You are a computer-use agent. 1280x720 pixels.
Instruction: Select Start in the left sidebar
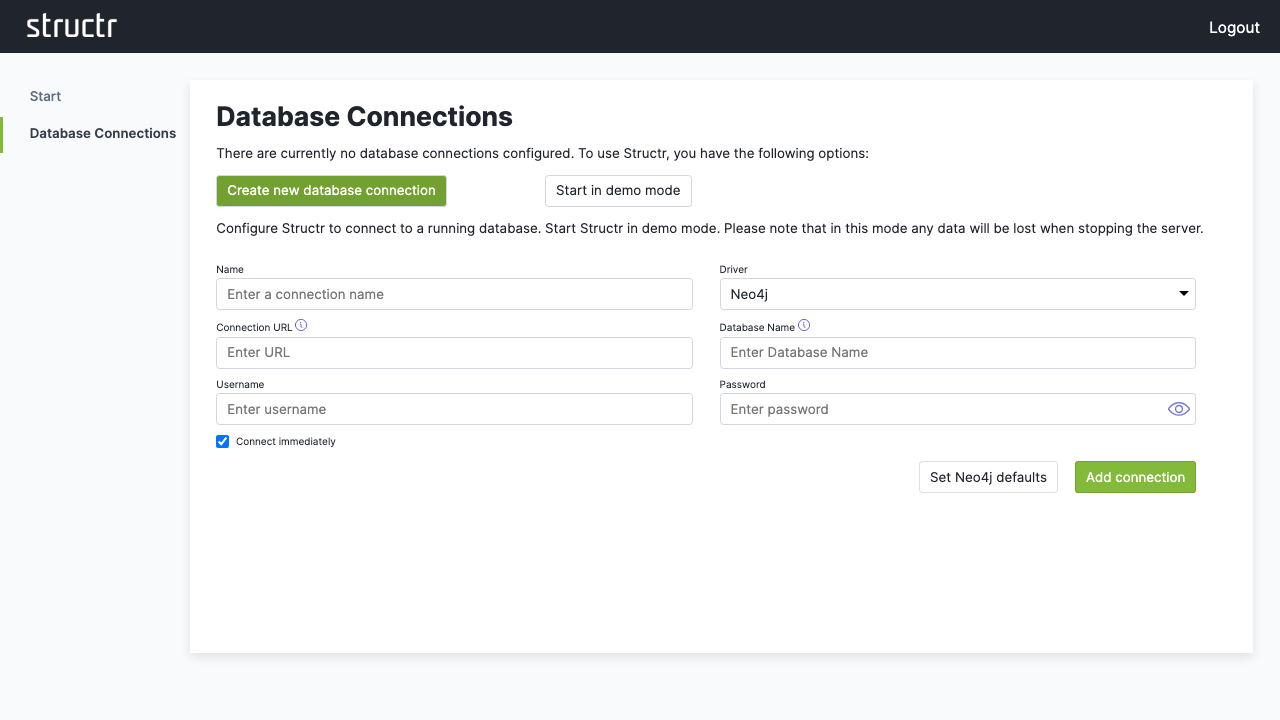click(x=45, y=96)
